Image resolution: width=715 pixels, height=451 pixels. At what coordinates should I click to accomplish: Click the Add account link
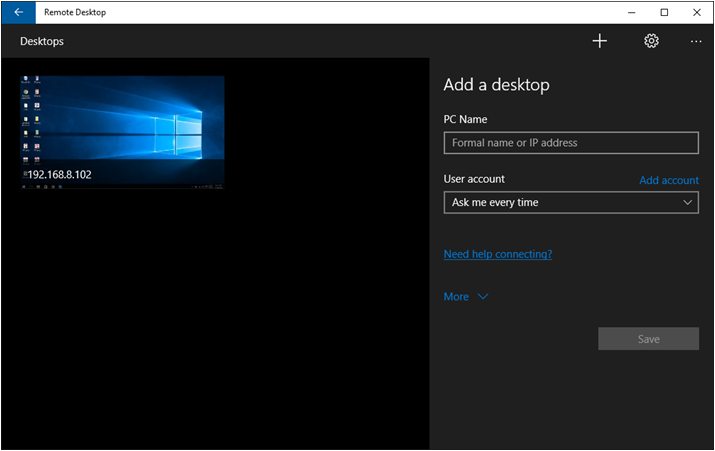click(668, 180)
